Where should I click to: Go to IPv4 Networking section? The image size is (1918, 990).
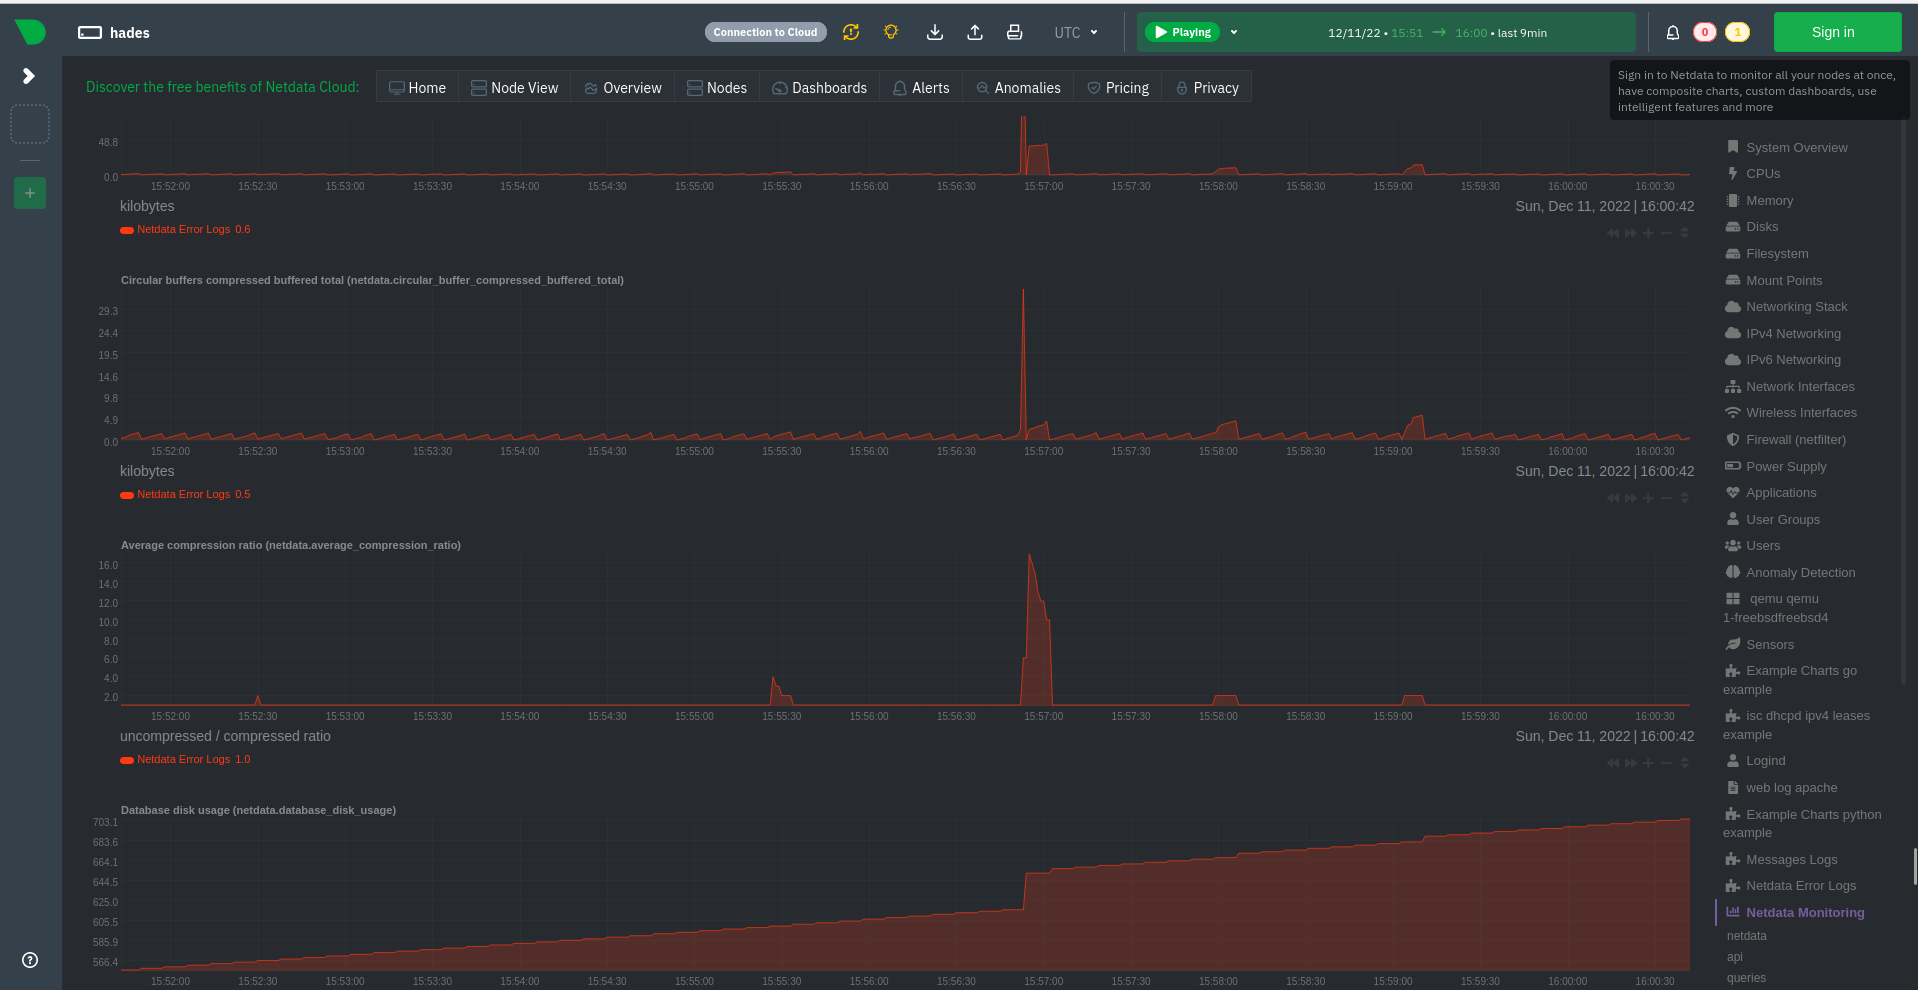pyautogui.click(x=1783, y=333)
